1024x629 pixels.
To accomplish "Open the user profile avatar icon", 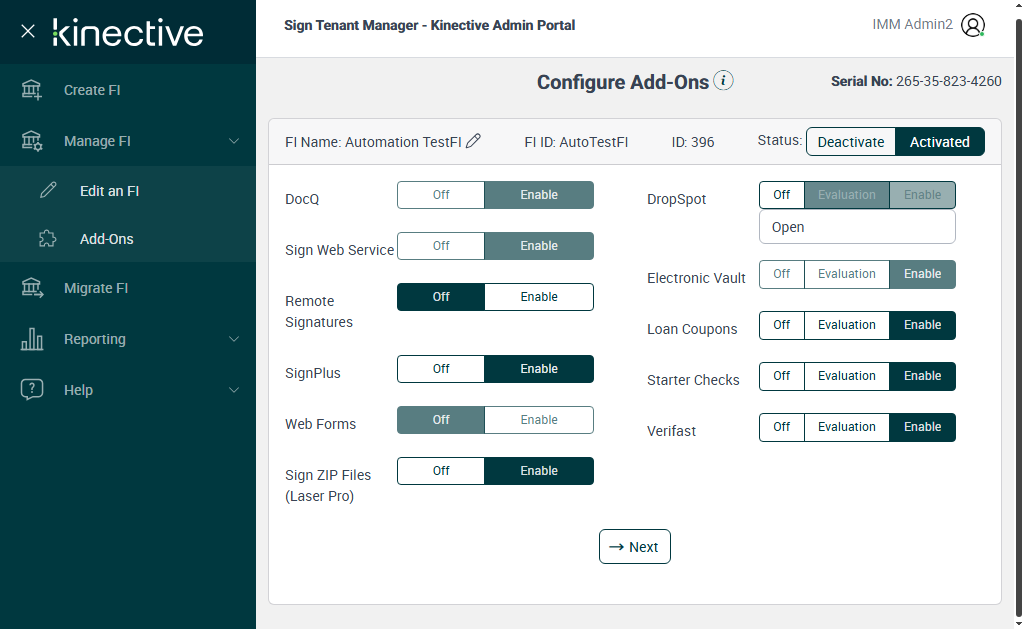I will click(x=972, y=25).
